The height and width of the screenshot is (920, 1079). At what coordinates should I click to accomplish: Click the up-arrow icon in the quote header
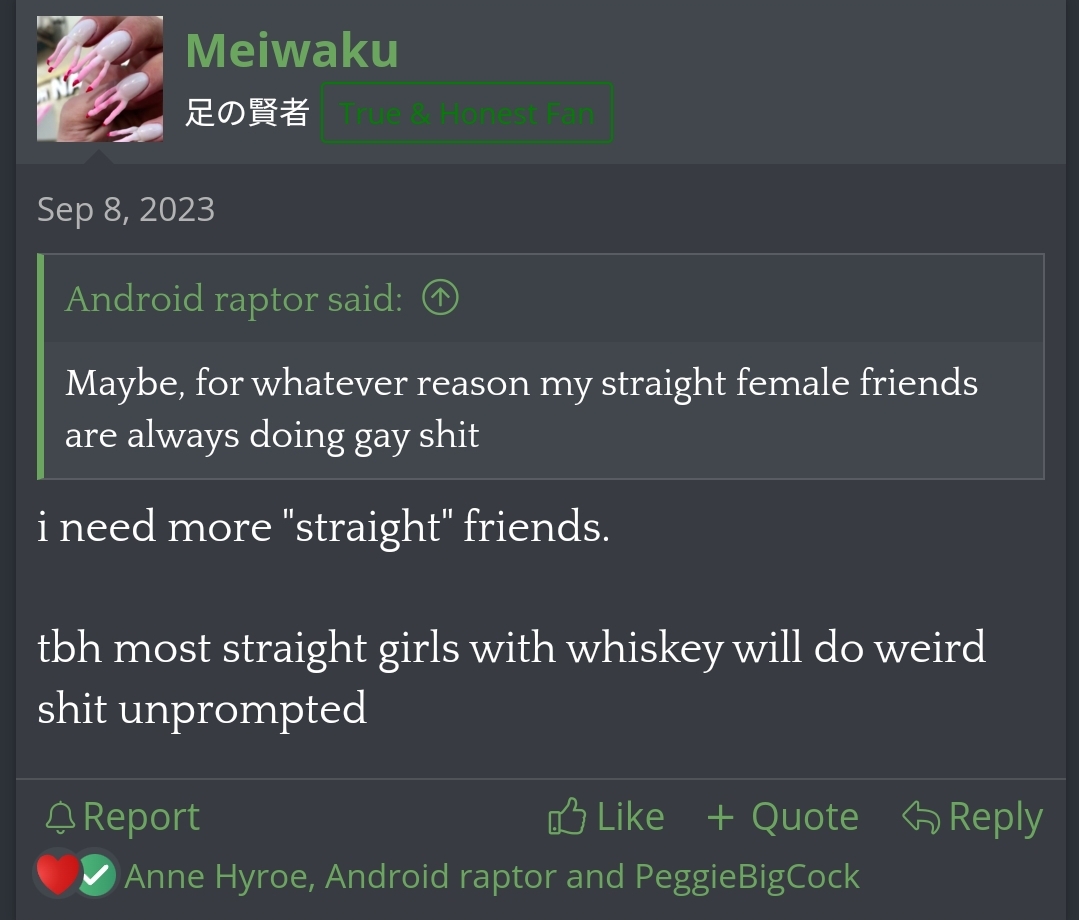(440, 298)
